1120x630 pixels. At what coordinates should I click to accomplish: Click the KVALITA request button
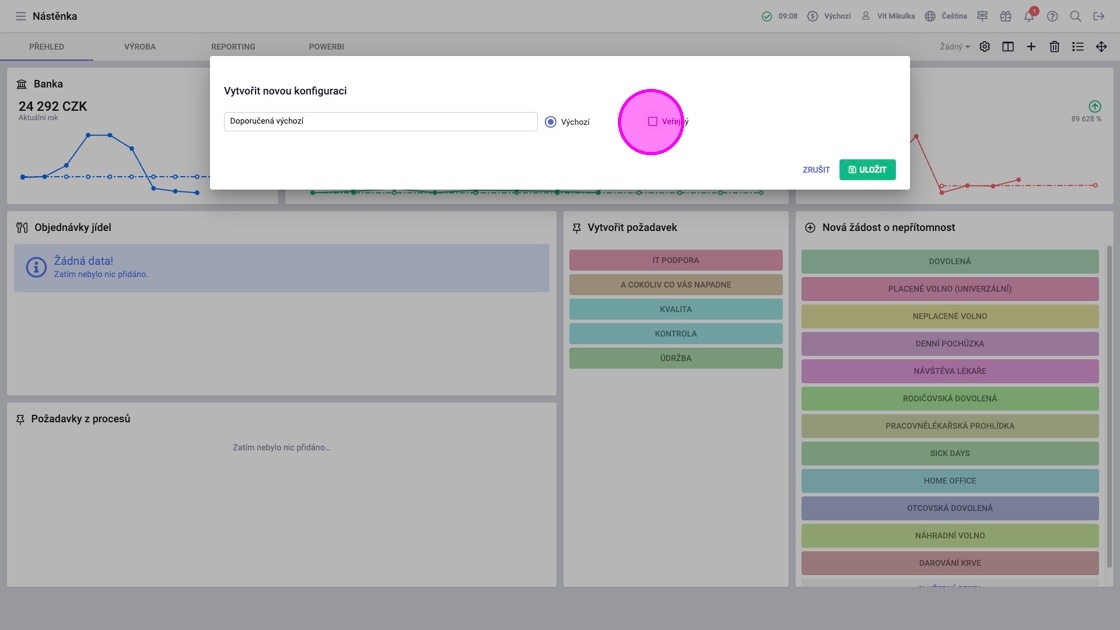(x=676, y=309)
